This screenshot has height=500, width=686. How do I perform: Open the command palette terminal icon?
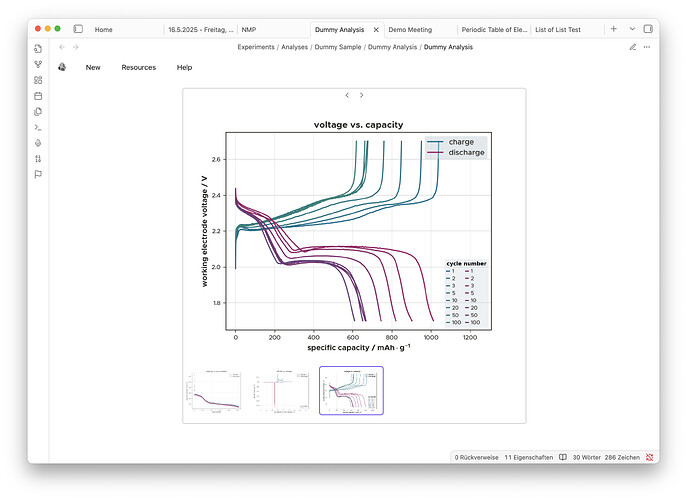tap(38, 127)
